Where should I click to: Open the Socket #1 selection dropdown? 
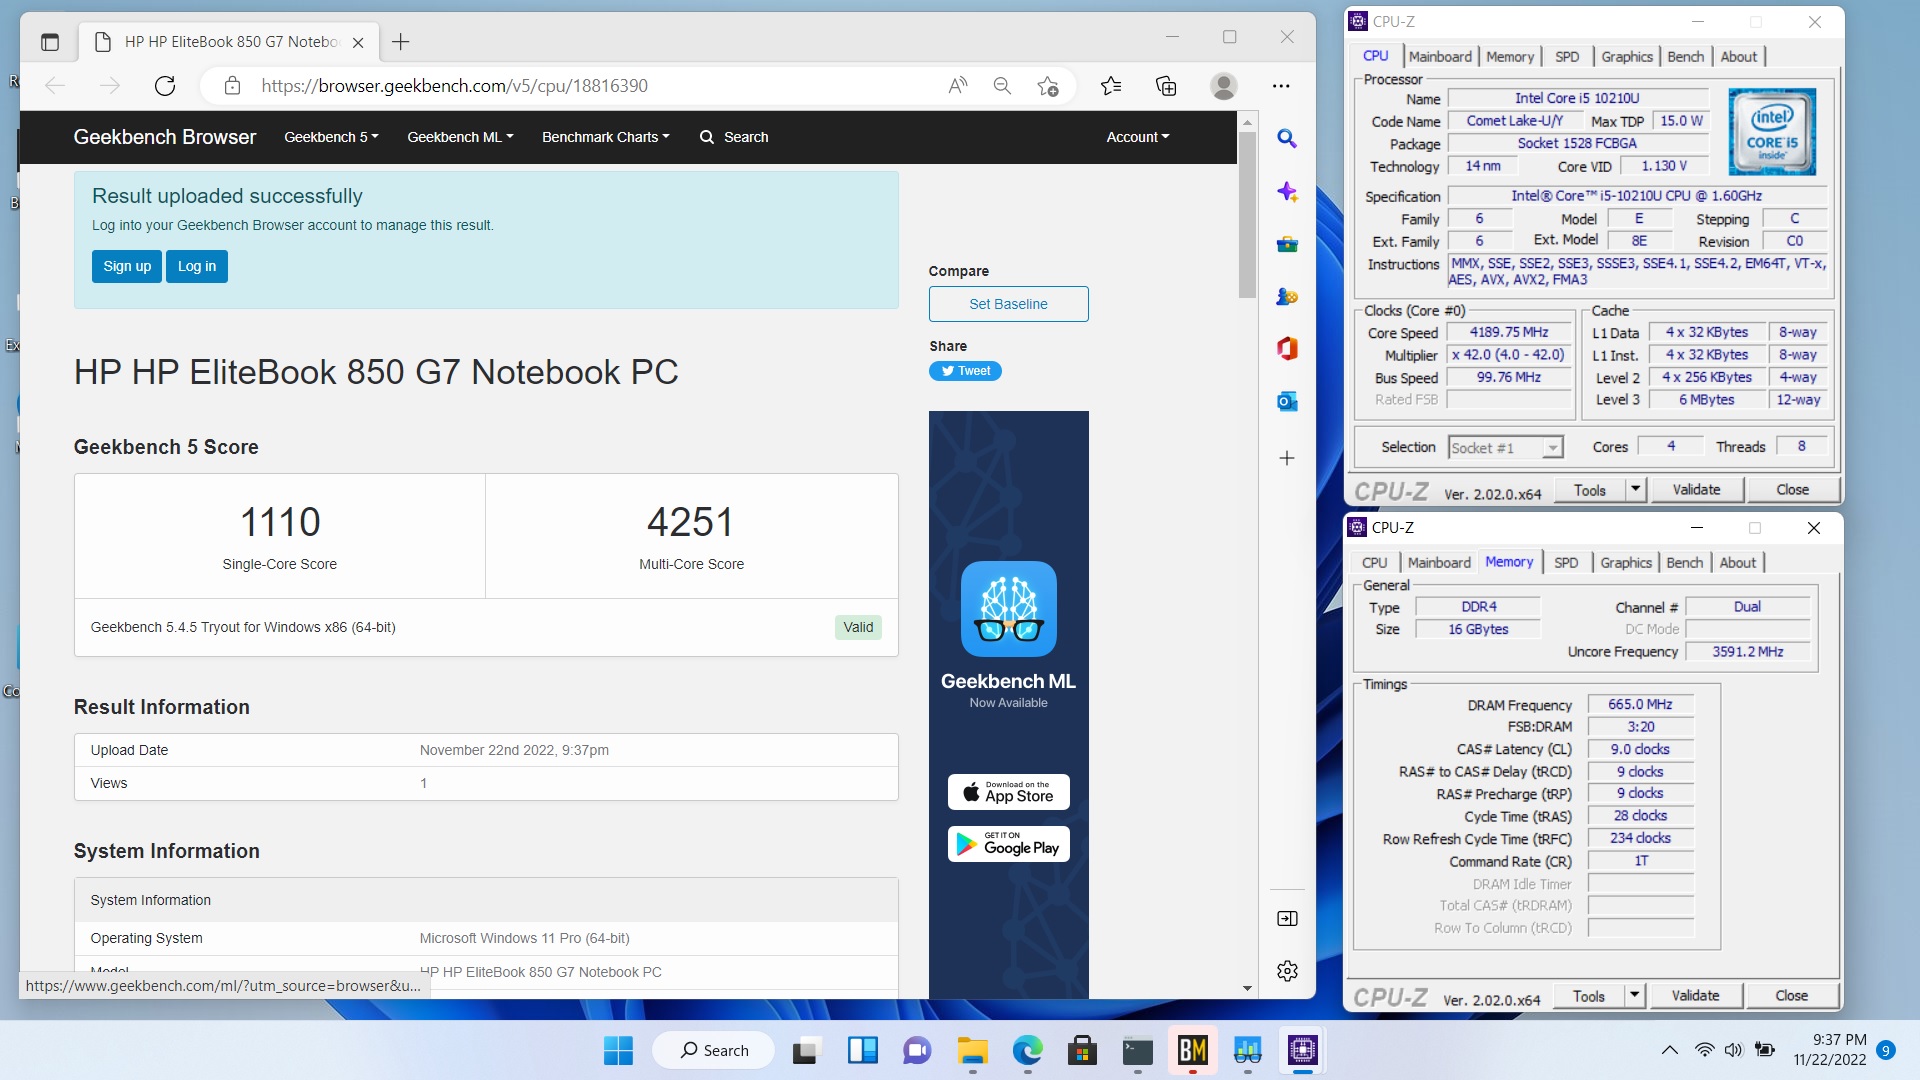1505,448
